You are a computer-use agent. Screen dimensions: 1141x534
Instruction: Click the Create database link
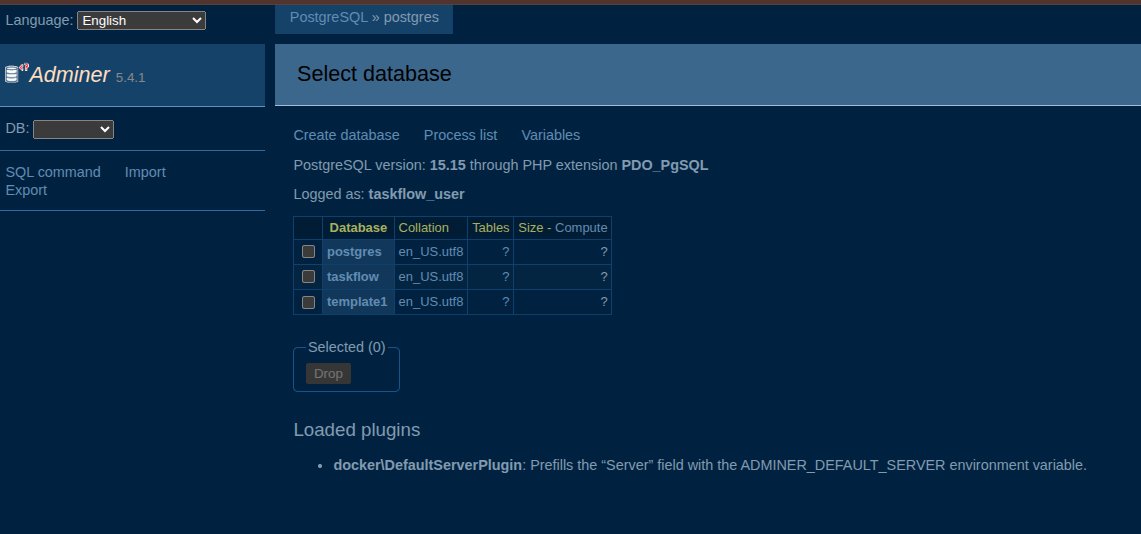tap(346, 135)
